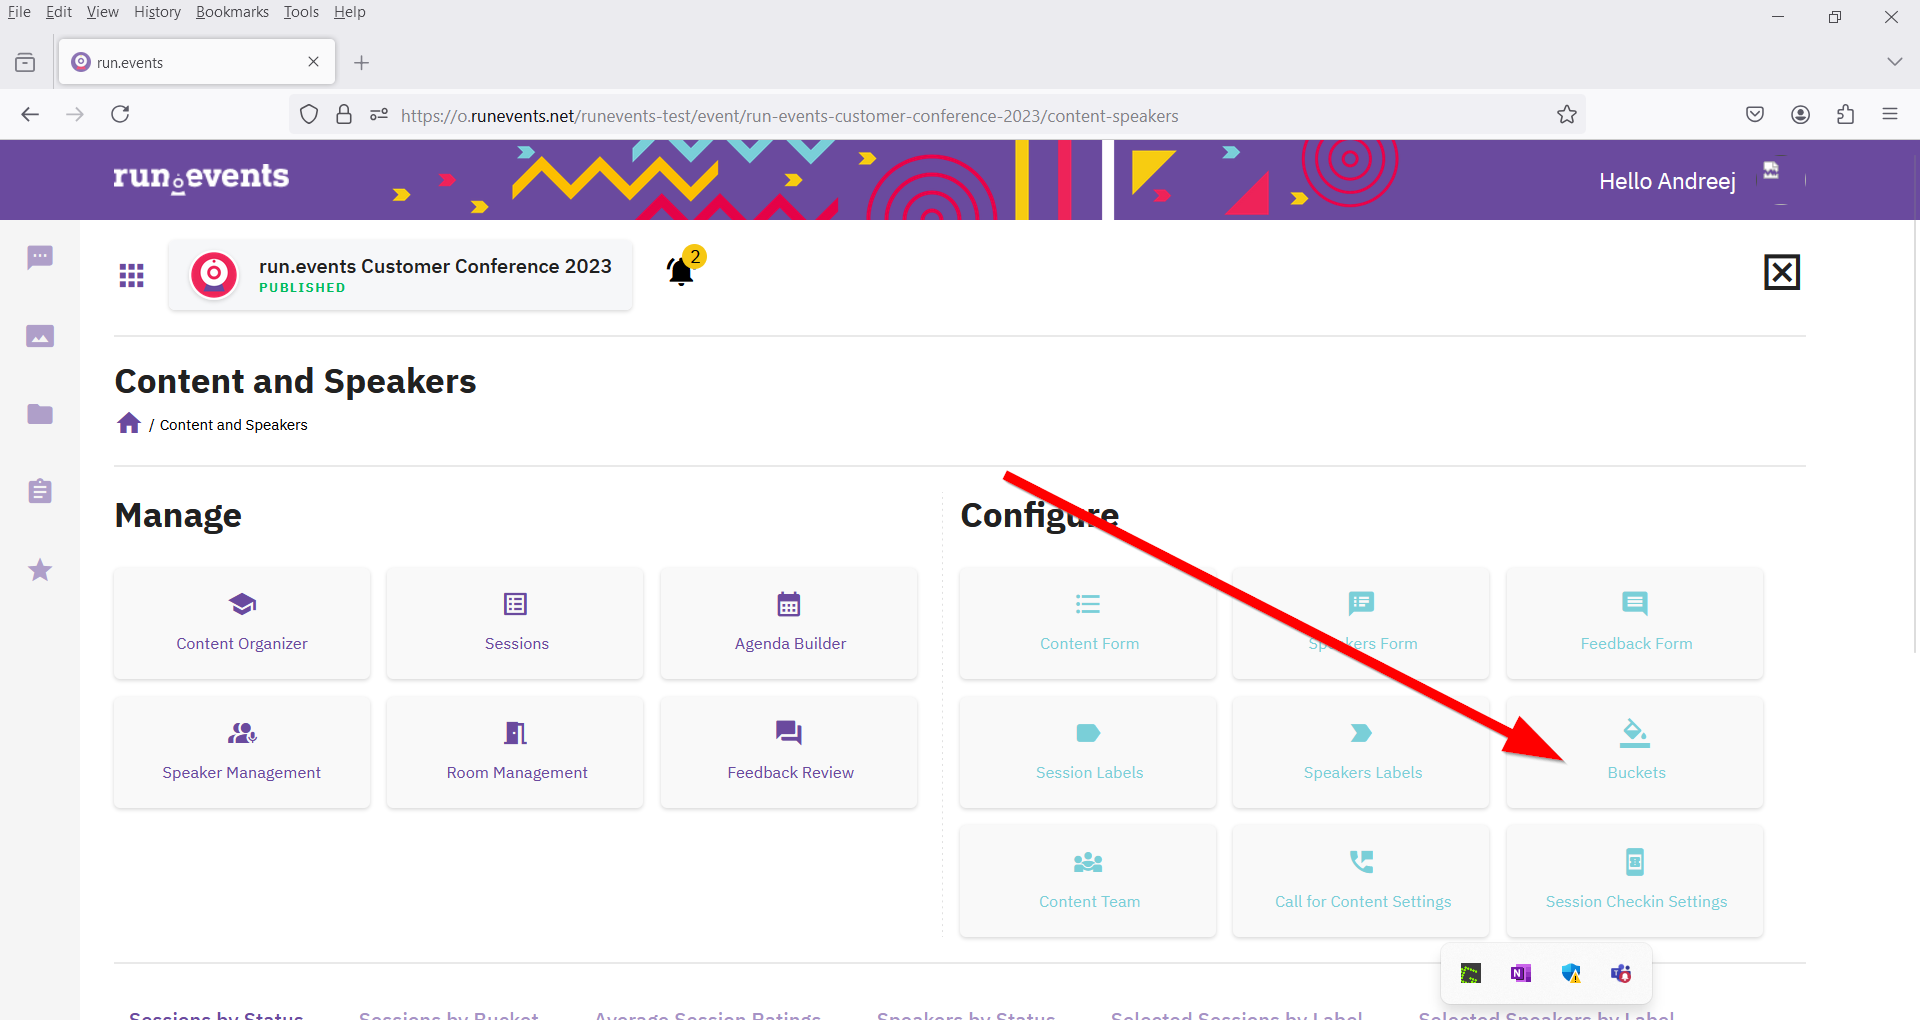This screenshot has height=1020, width=1920.
Task: Go home via the breadcrumb house icon
Action: (x=129, y=423)
